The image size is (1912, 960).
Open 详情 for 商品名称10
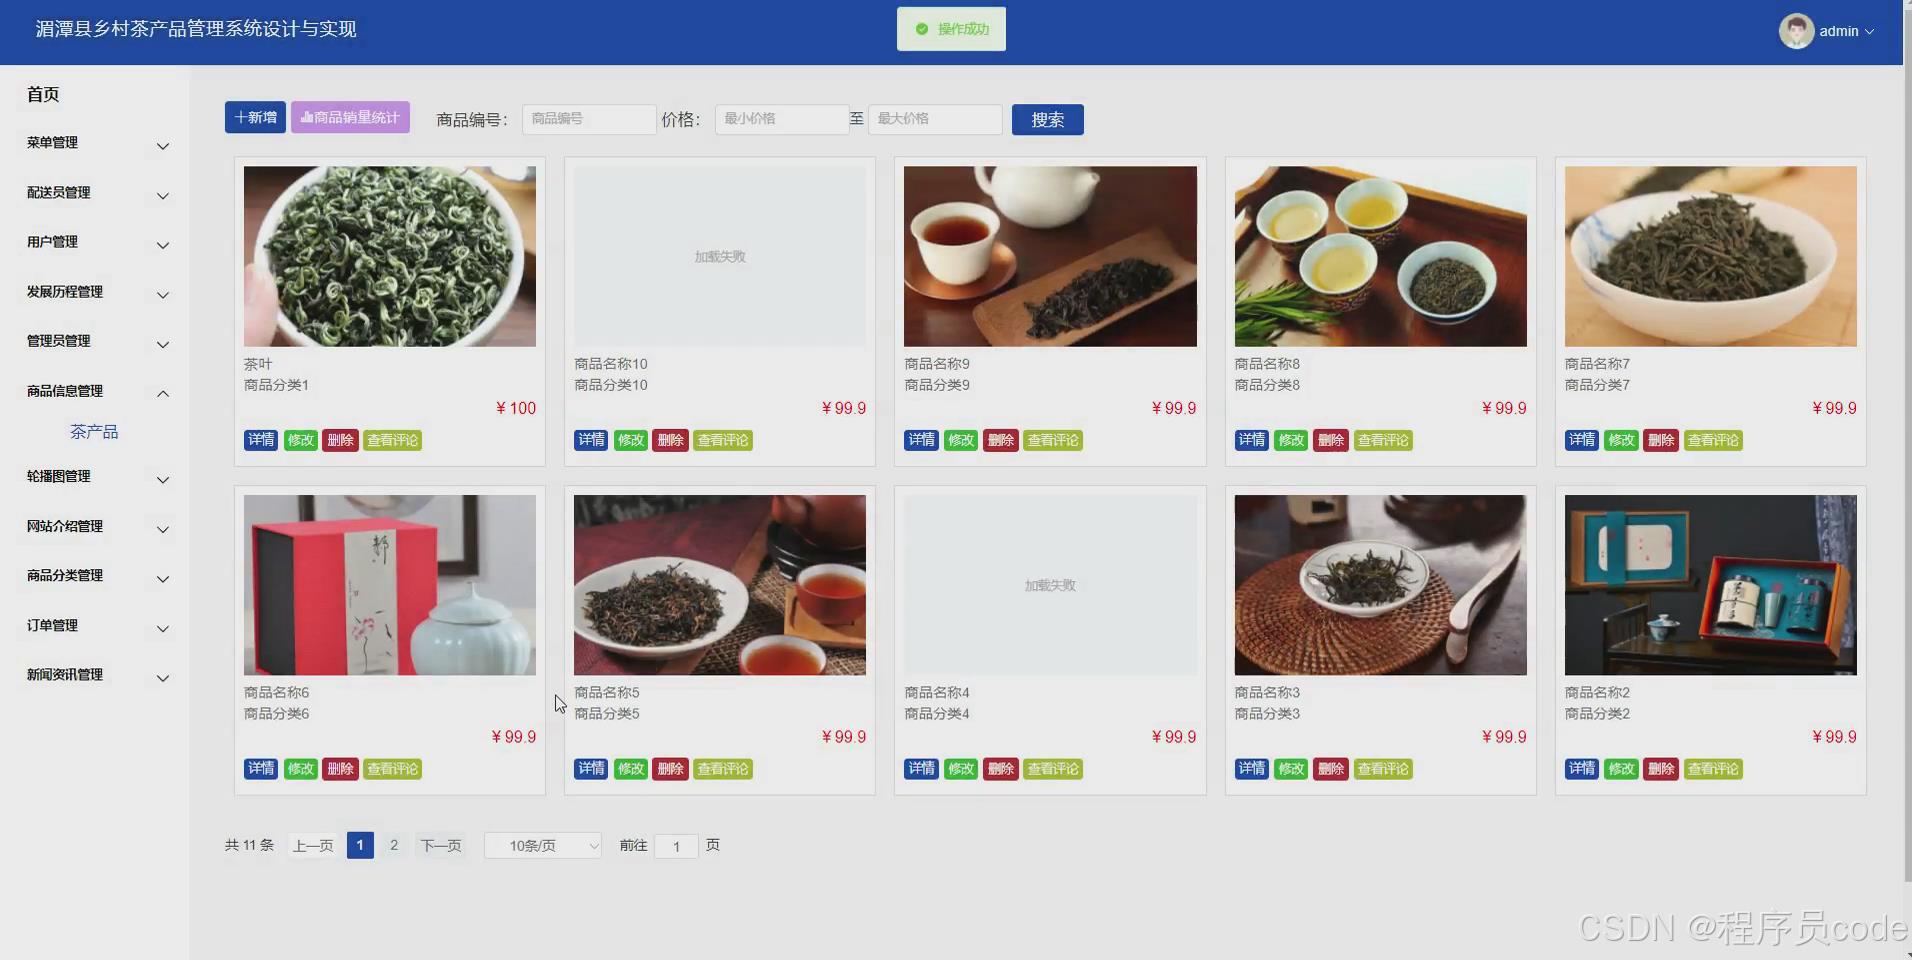(591, 440)
